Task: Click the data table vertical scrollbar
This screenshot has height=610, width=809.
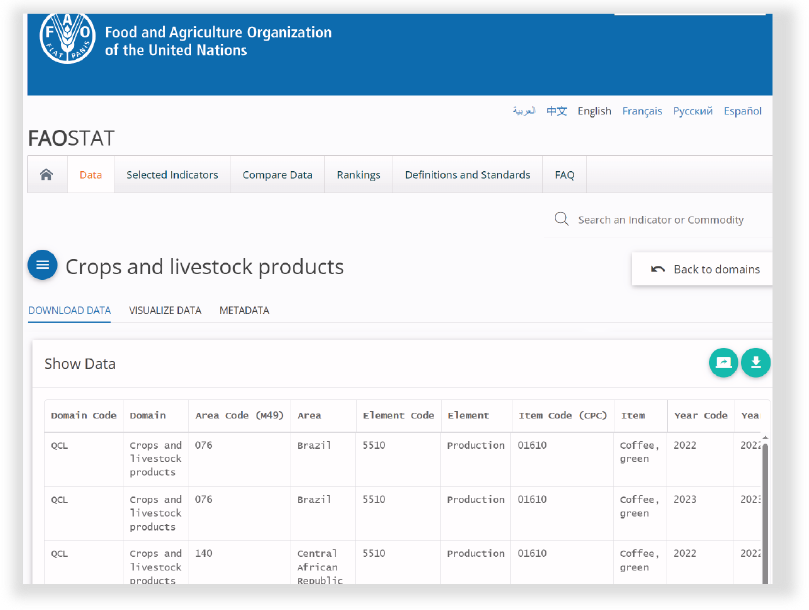Action: point(767,510)
